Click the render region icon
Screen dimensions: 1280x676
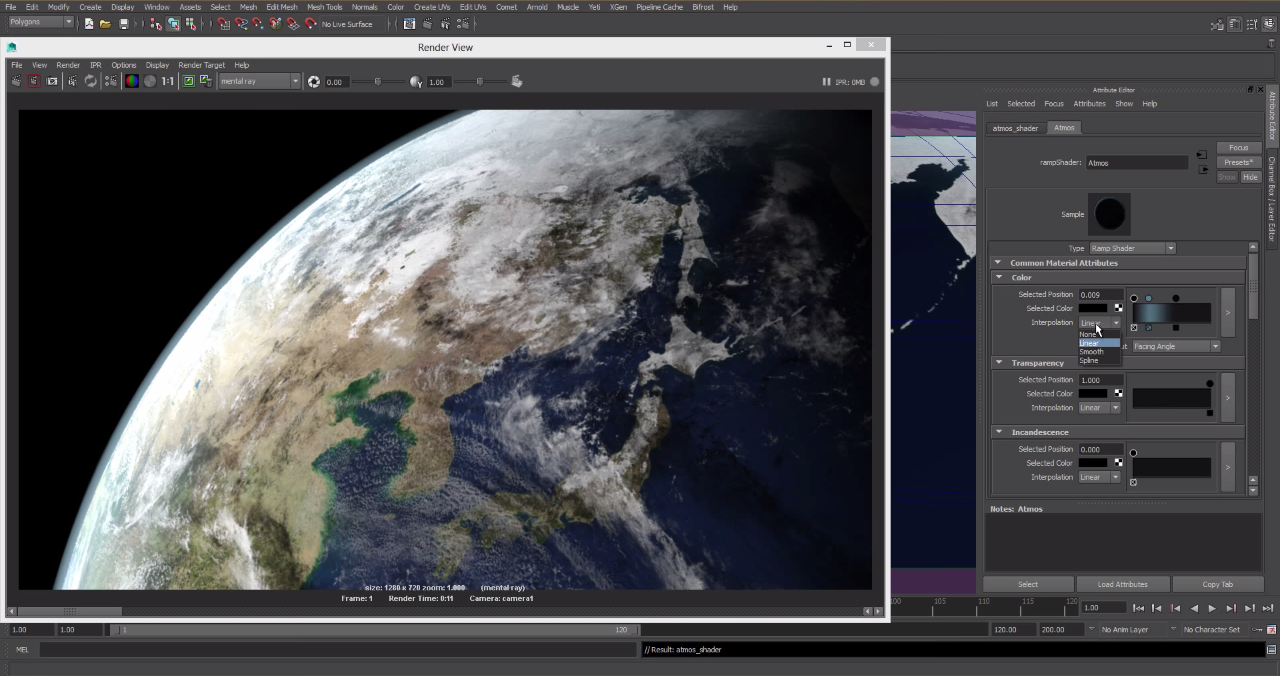(34, 81)
